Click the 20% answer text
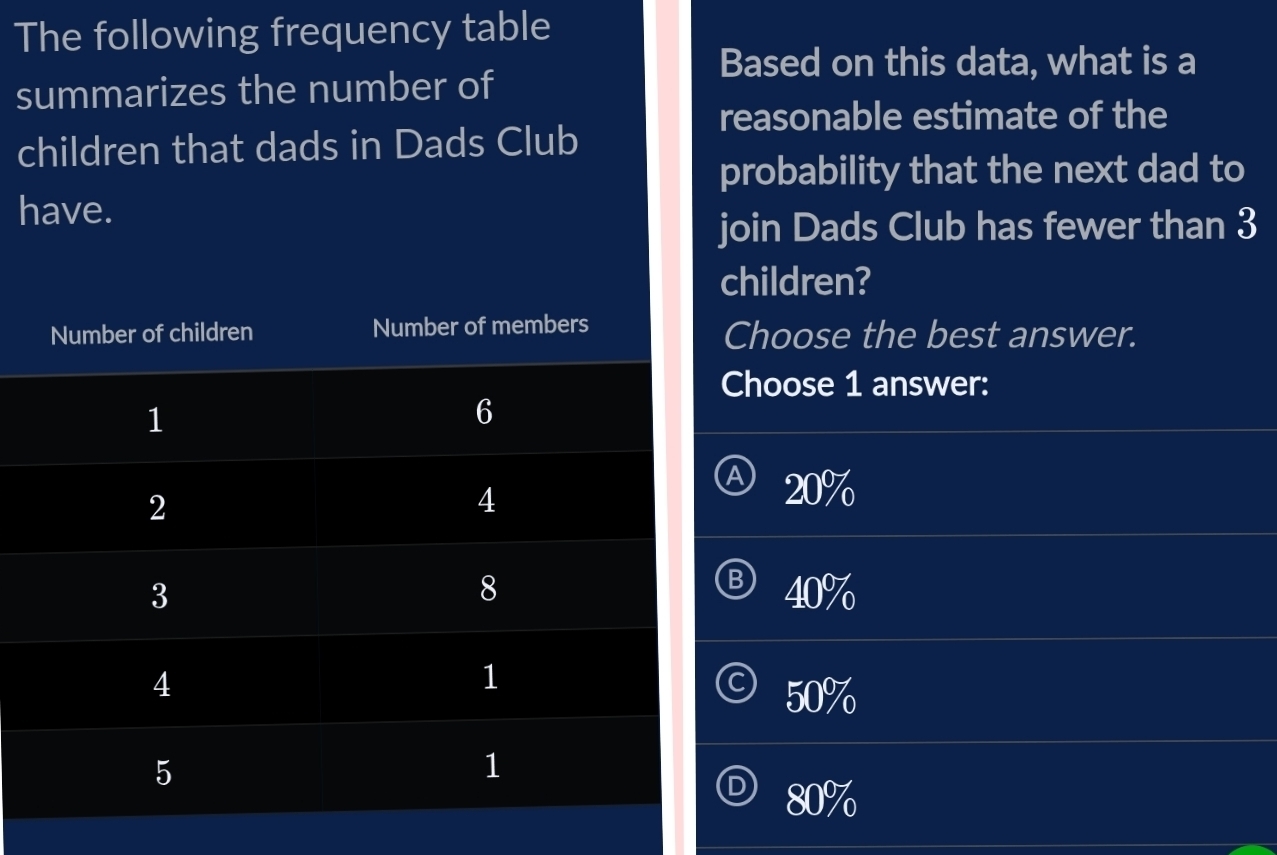Screen dimensions: 1277x855 click(x=820, y=492)
